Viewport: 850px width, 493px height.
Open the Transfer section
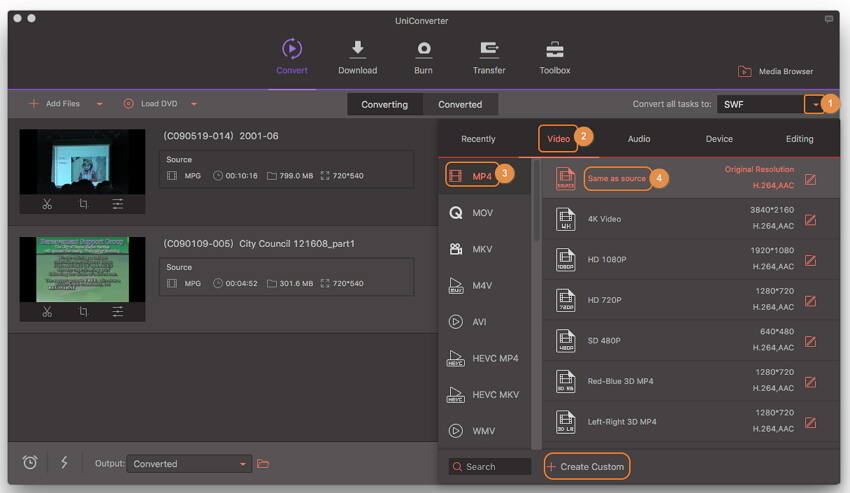coord(489,56)
